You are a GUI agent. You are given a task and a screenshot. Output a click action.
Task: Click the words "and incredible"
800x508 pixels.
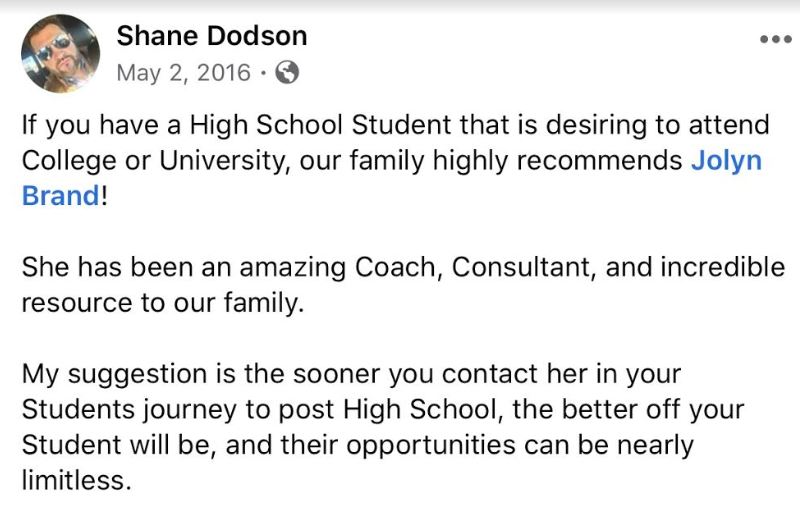pos(695,267)
